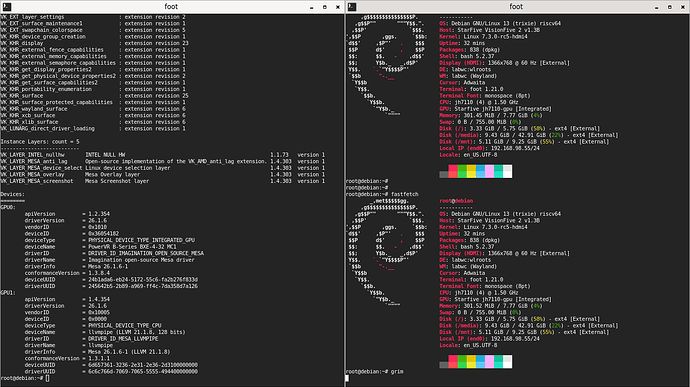This screenshot has width=690, height=387.
Task: Click the 'deviceID = 0x36054182' line
Action: point(72,234)
